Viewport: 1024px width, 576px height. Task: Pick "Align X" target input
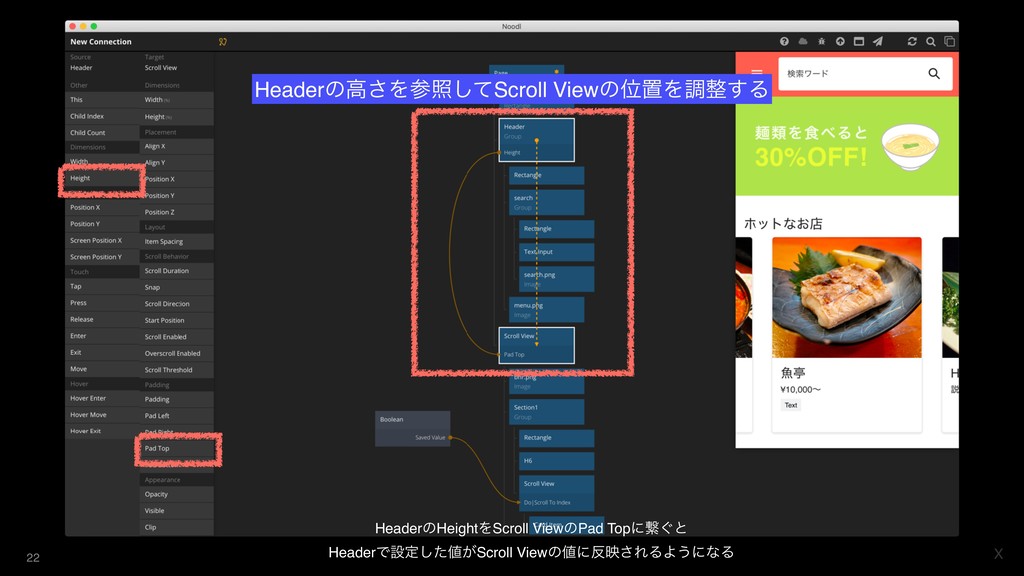pyautogui.click(x=176, y=146)
